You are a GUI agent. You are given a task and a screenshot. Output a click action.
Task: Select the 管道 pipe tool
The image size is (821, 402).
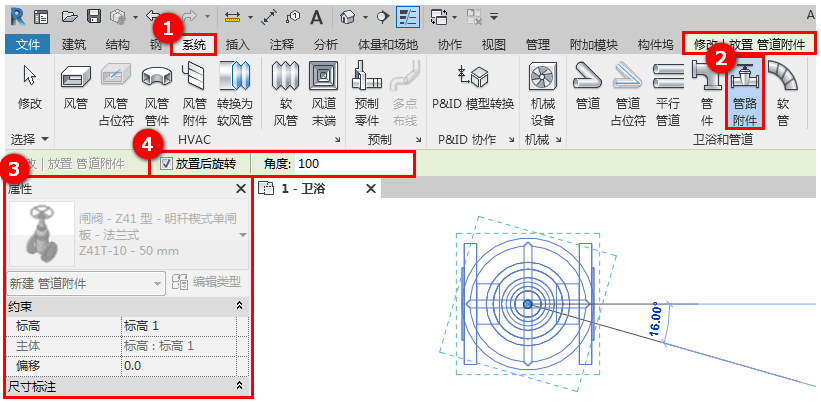point(587,87)
